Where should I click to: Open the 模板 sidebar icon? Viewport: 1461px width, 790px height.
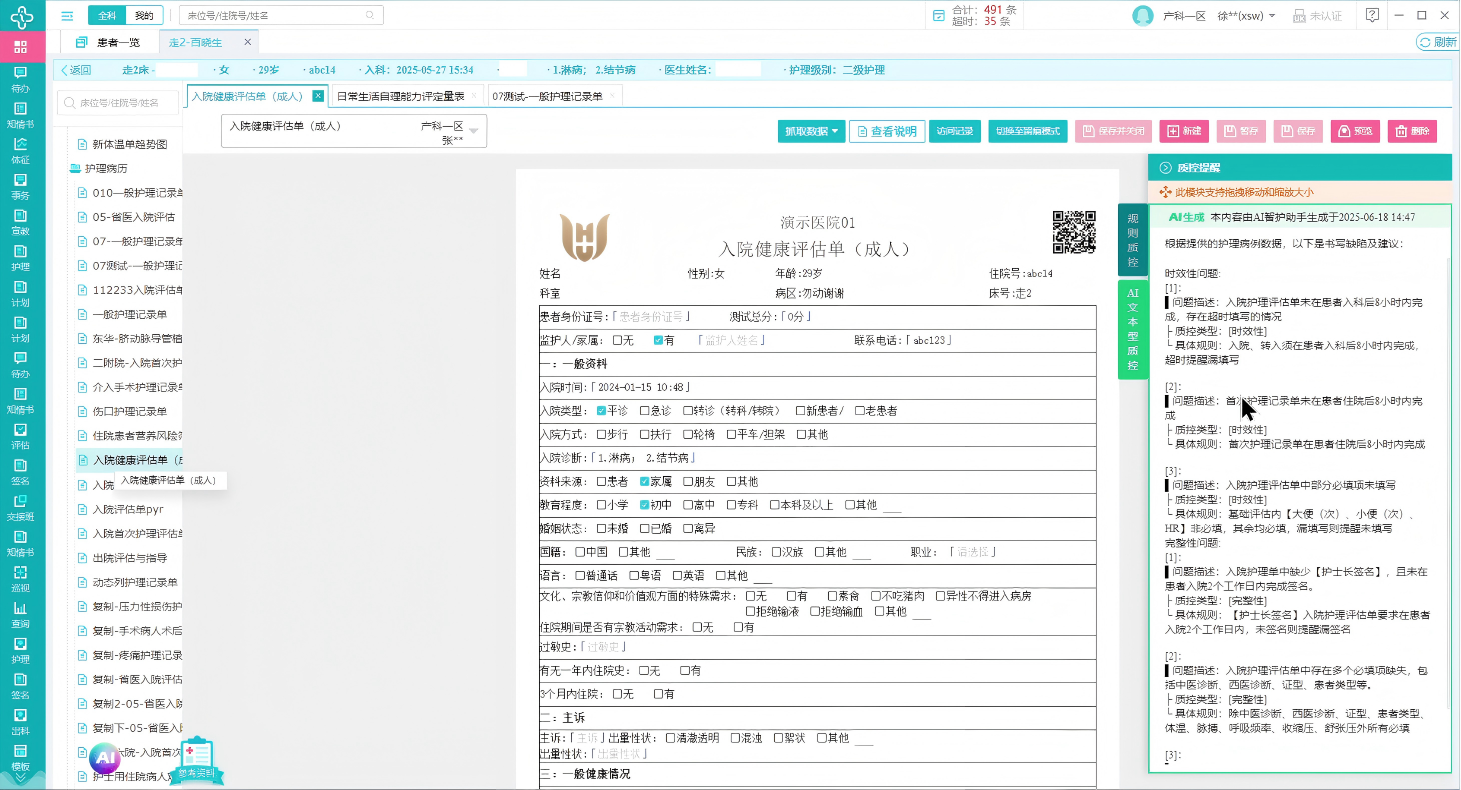click(20, 757)
